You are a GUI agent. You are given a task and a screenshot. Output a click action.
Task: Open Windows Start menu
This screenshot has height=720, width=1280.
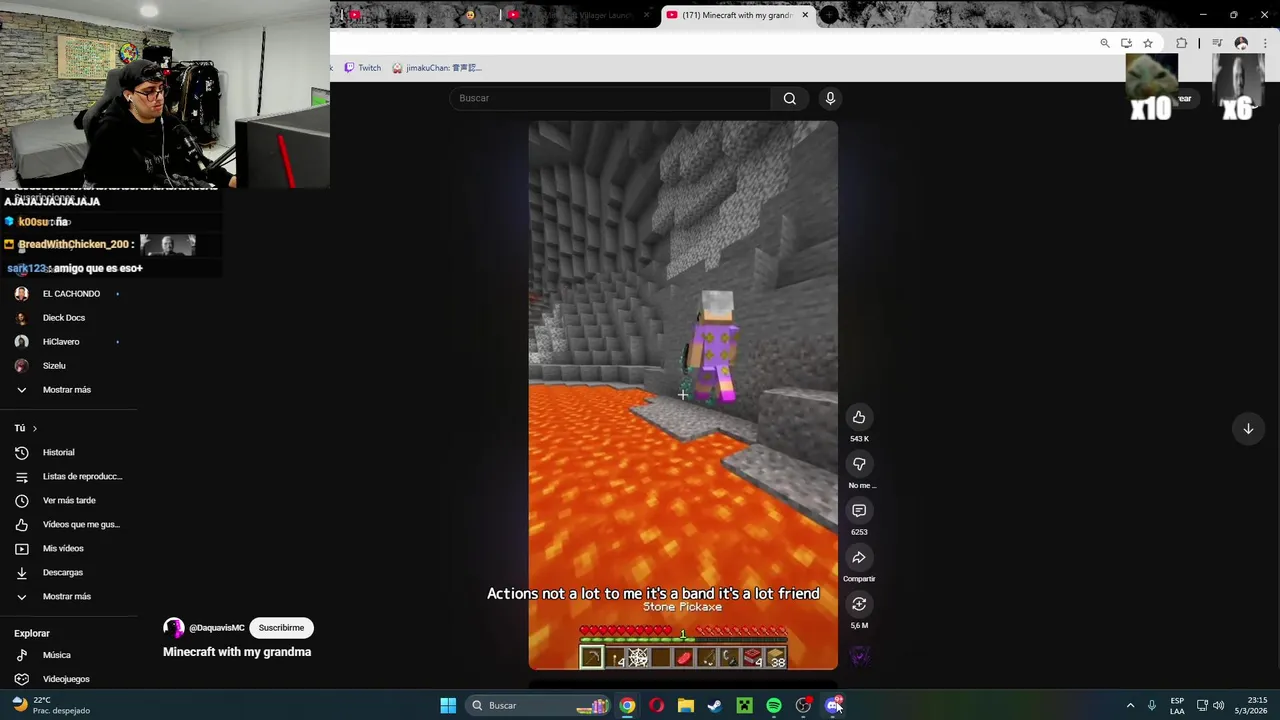click(448, 705)
